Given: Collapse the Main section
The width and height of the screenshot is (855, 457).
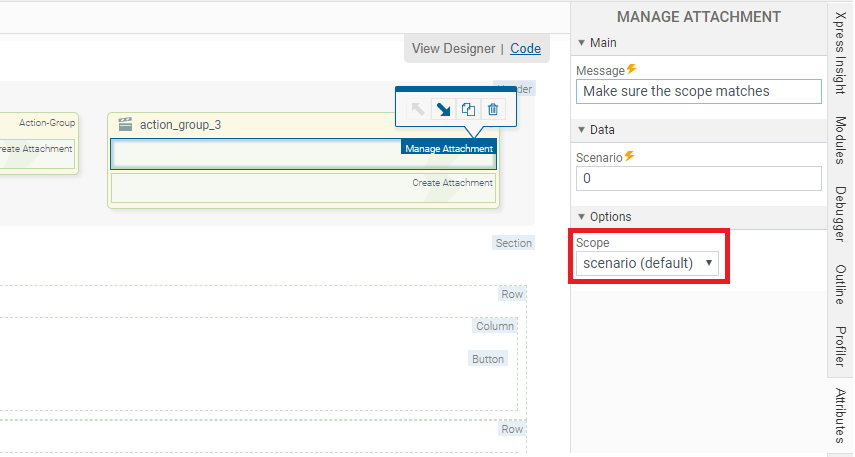Looking at the screenshot, I should [582, 43].
